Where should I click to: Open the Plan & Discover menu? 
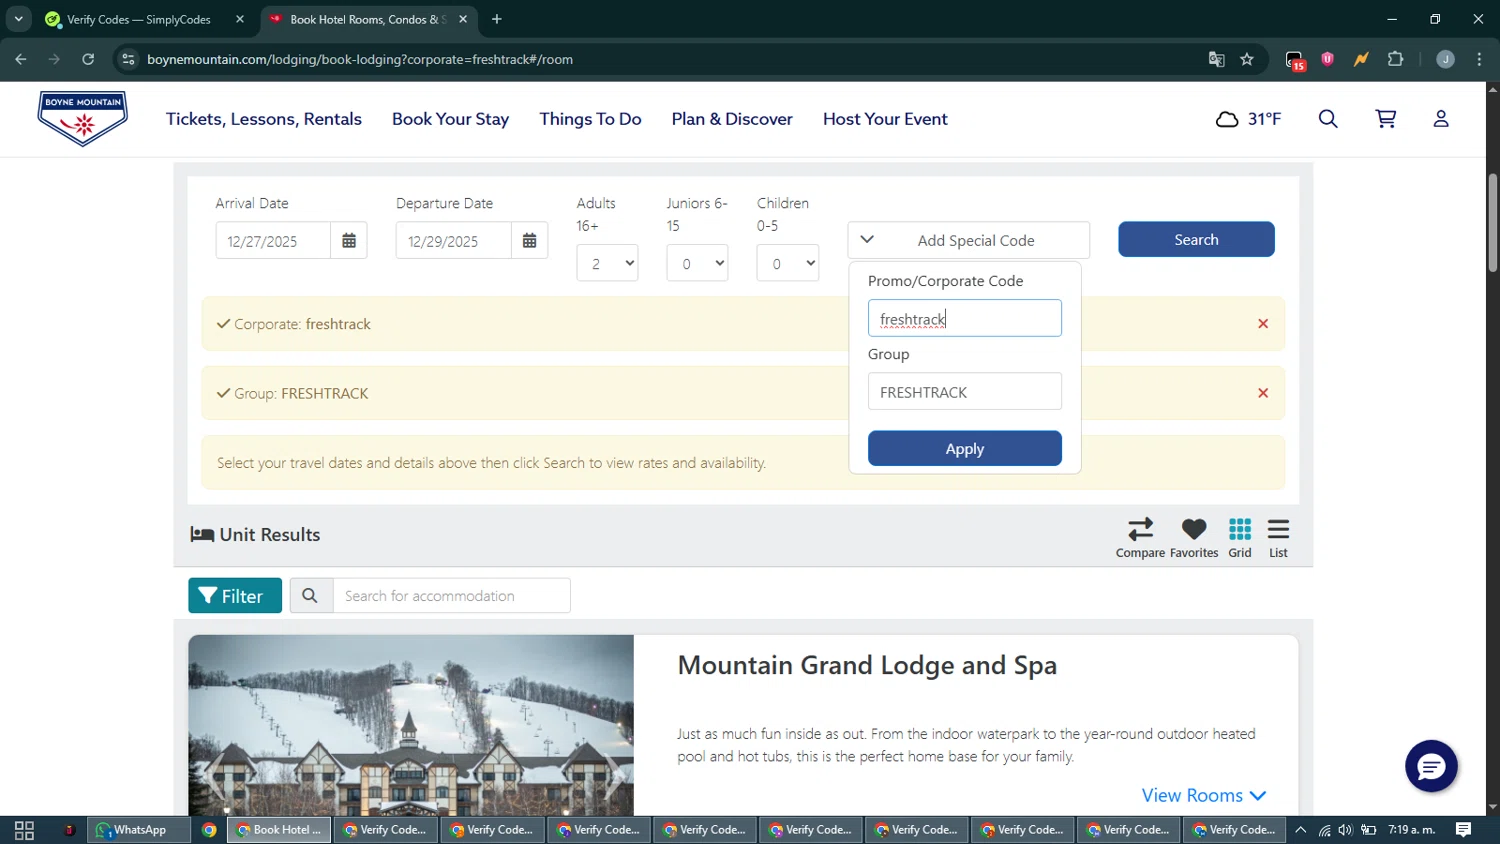point(732,119)
